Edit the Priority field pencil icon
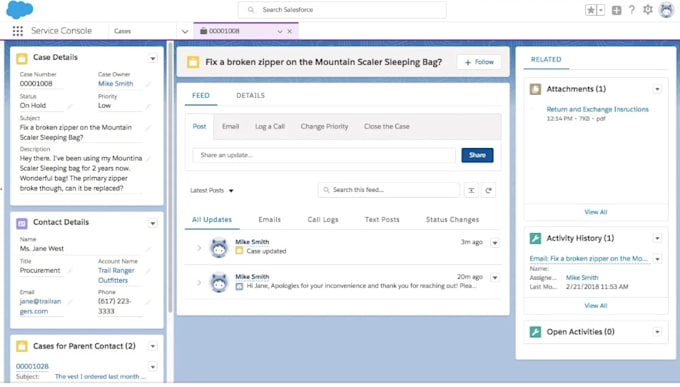 click(x=148, y=106)
